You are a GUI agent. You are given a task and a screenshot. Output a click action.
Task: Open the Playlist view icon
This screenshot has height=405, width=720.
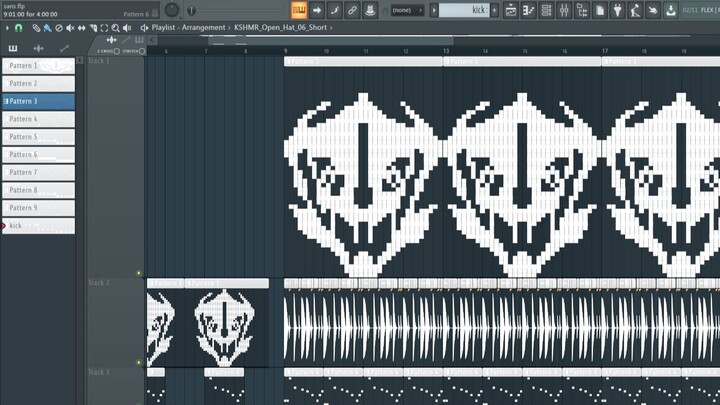click(x=511, y=10)
